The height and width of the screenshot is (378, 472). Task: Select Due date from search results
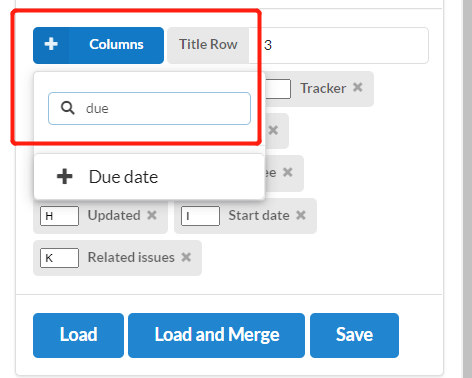click(149, 177)
